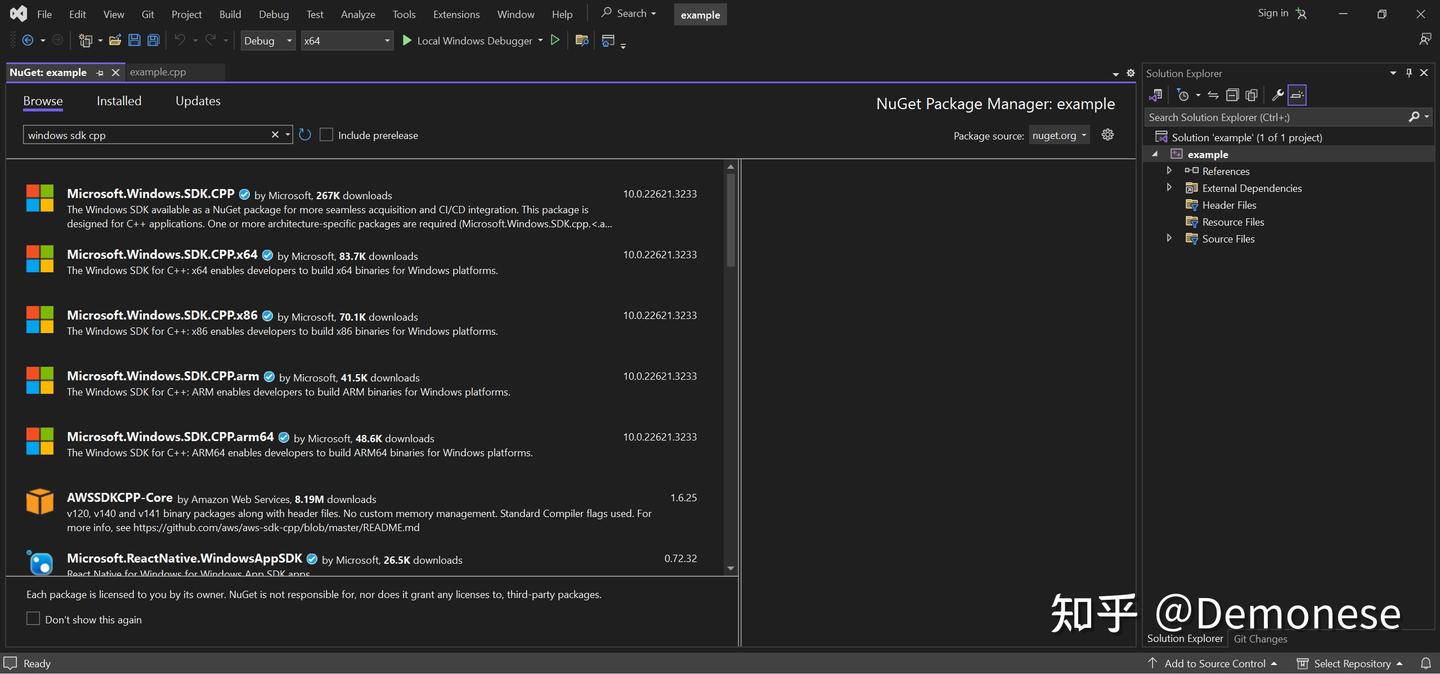
Task: Click the Collapse All icon in Solution Explorer
Action: [1232, 95]
